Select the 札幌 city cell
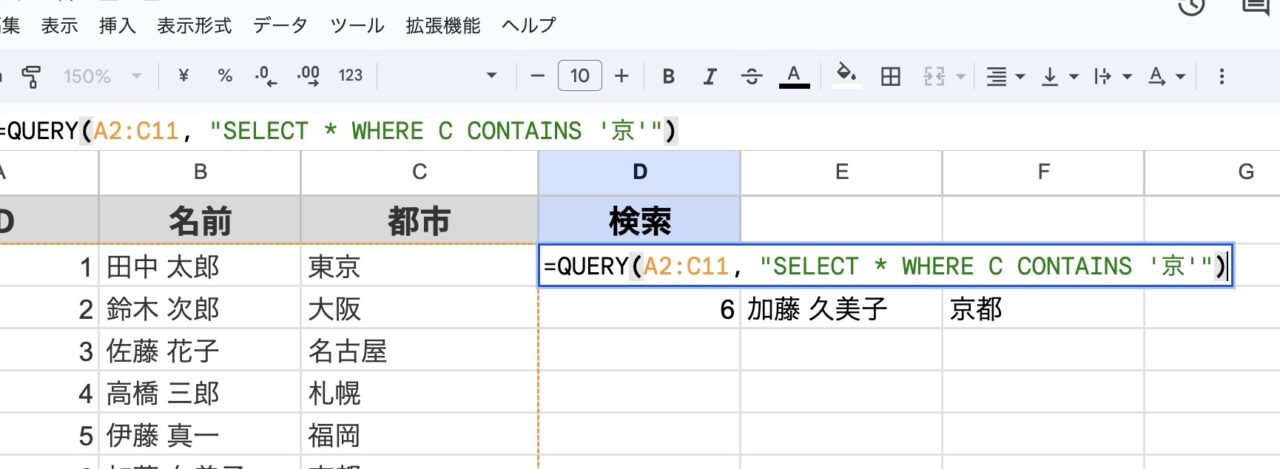Viewport: 1280px width, 469px height. pos(419,393)
